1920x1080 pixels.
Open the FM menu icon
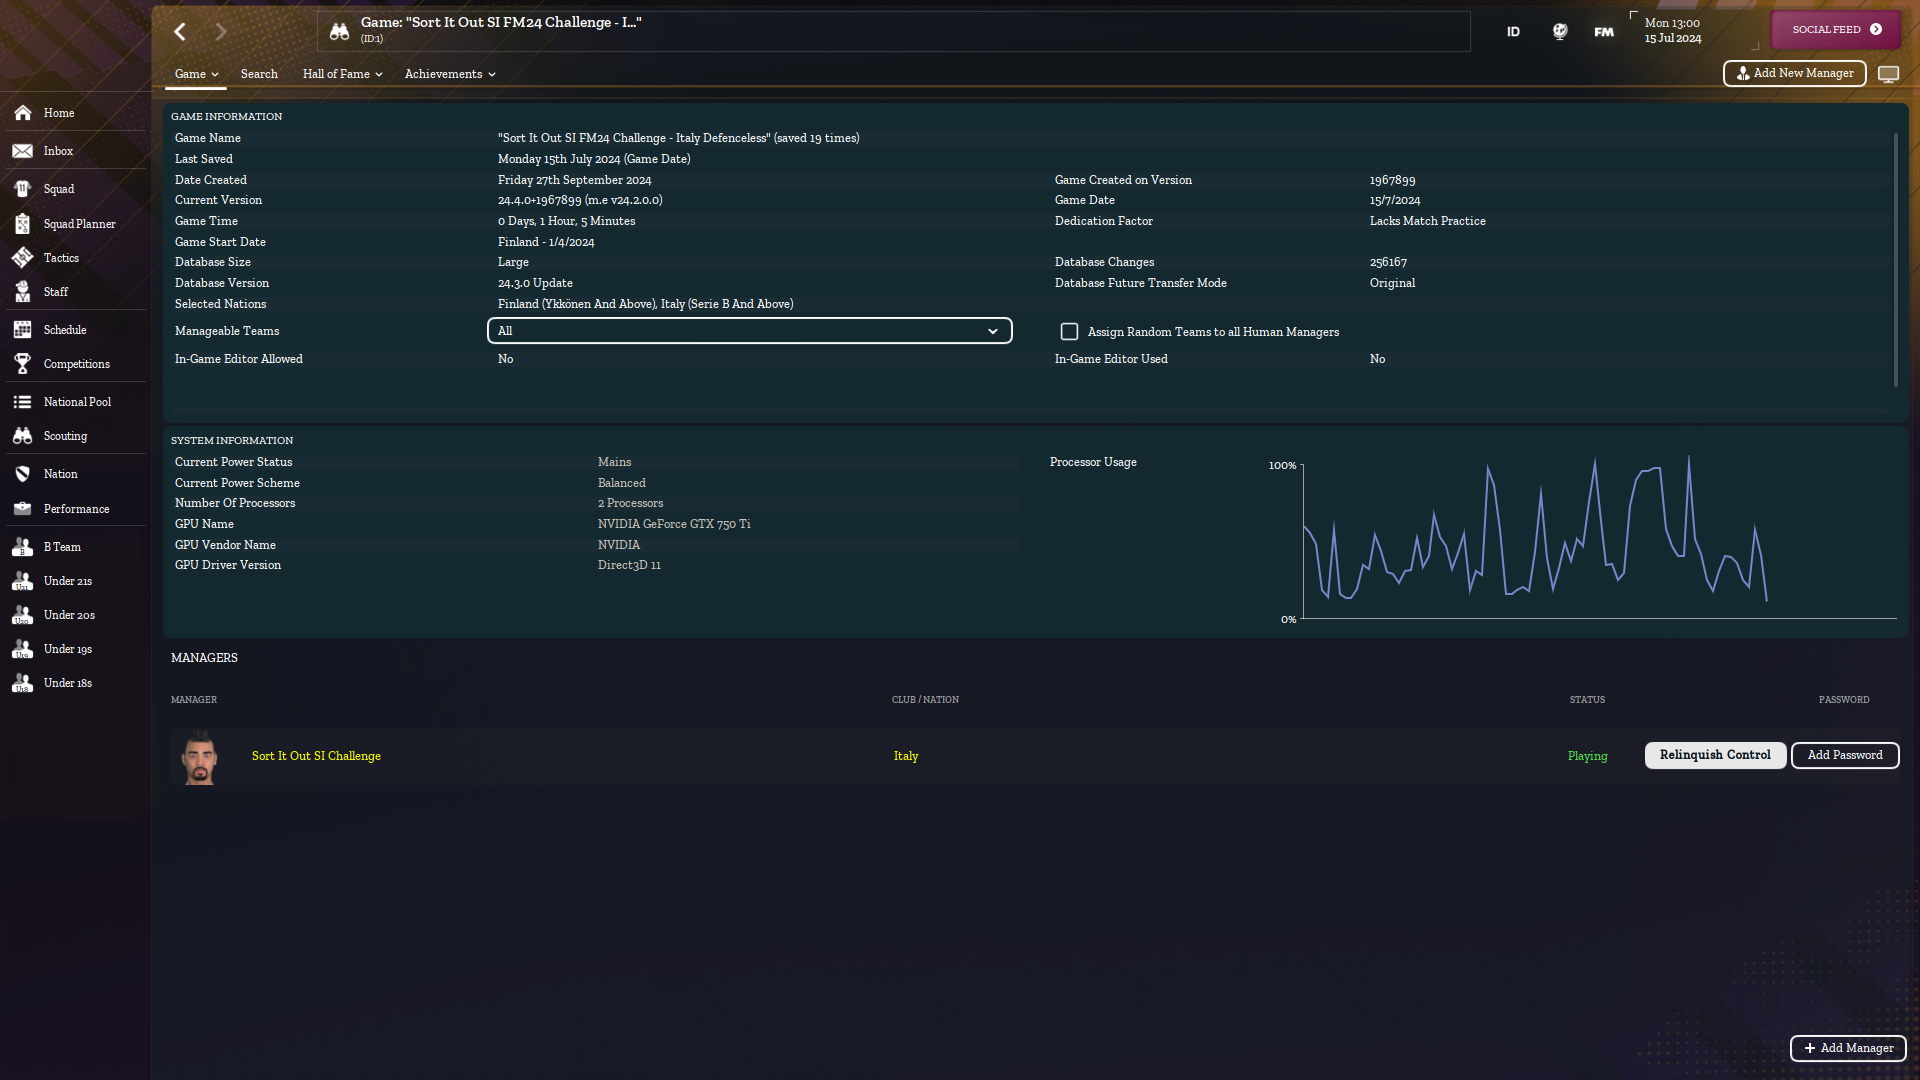tap(1603, 32)
